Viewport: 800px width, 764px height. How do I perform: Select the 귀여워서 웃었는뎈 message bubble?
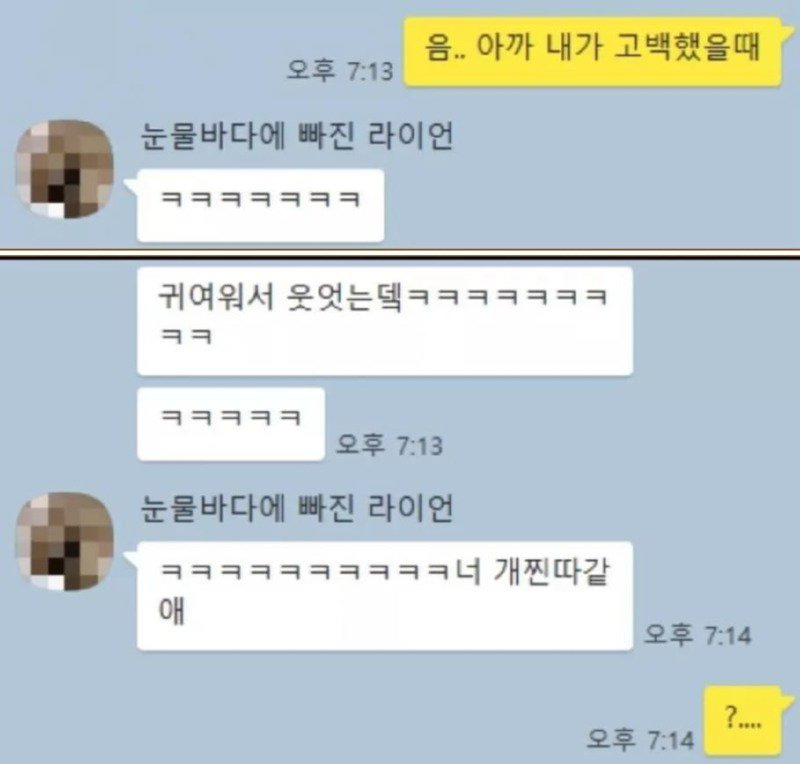coord(385,321)
